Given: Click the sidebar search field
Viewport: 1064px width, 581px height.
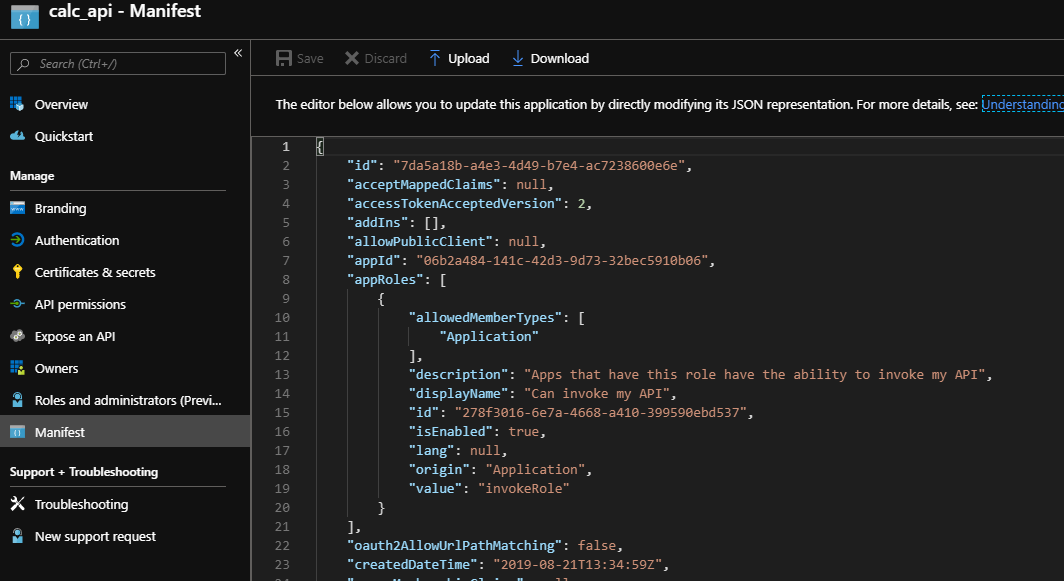Looking at the screenshot, I should (x=120, y=64).
